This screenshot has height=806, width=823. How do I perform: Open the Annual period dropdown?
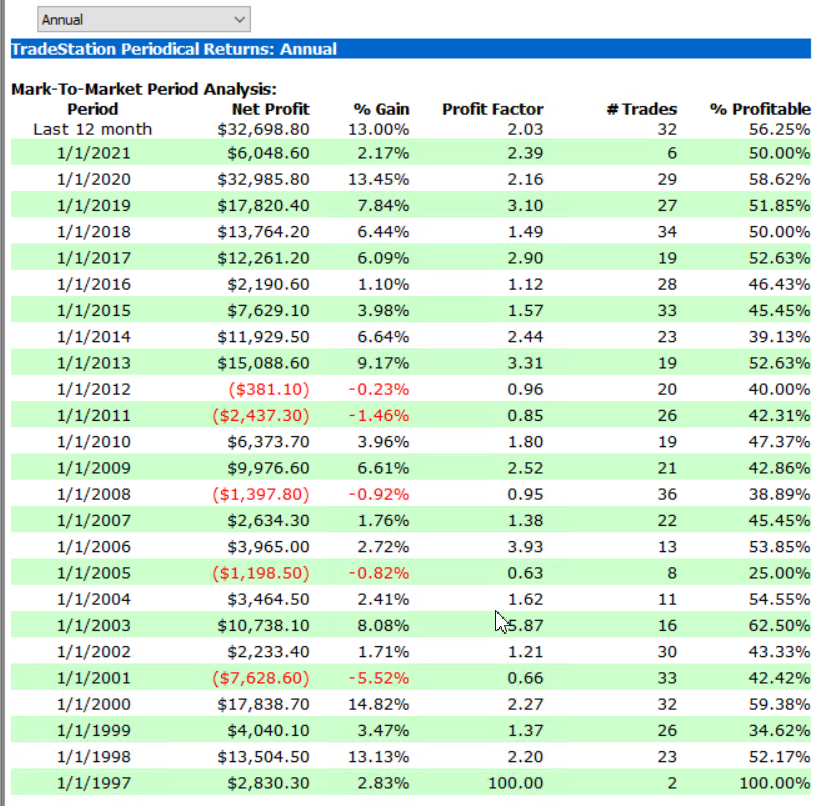143,19
